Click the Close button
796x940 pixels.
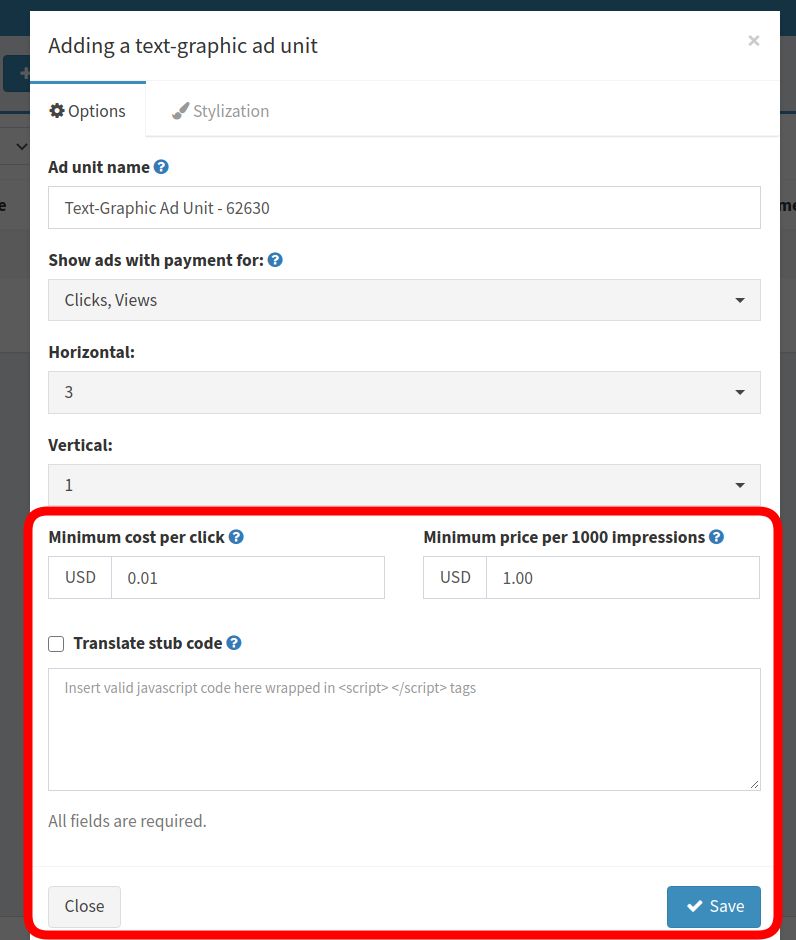(x=85, y=906)
